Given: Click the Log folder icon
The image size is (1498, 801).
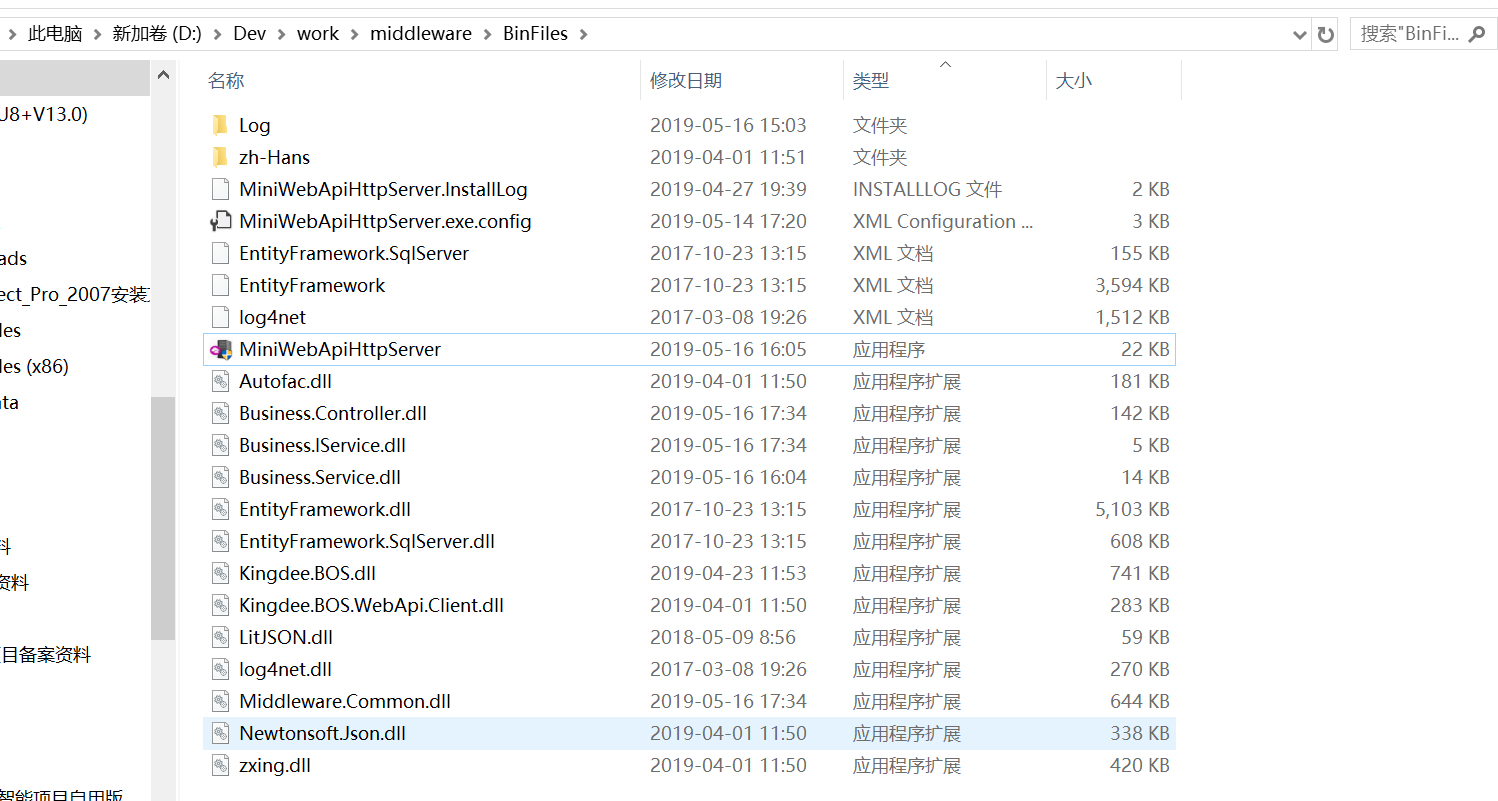Looking at the screenshot, I should (221, 125).
